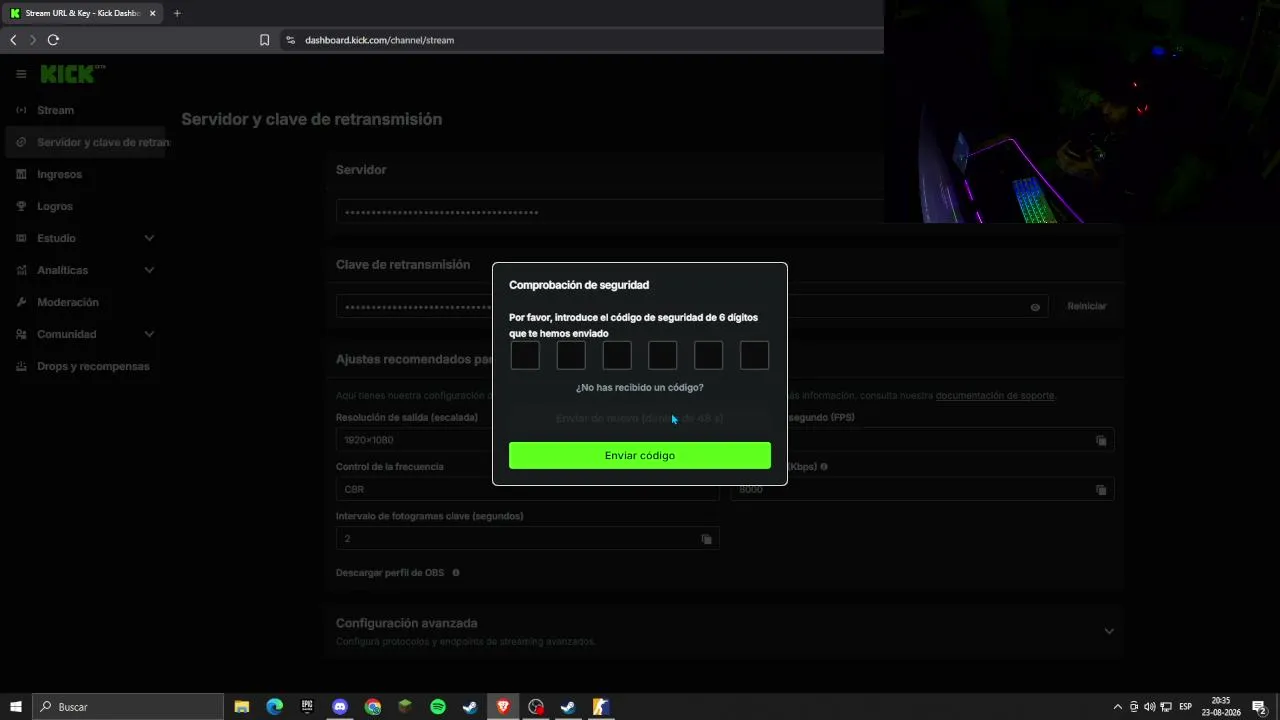Focus the last security code digit box
The width and height of the screenshot is (1280, 720).
754,355
